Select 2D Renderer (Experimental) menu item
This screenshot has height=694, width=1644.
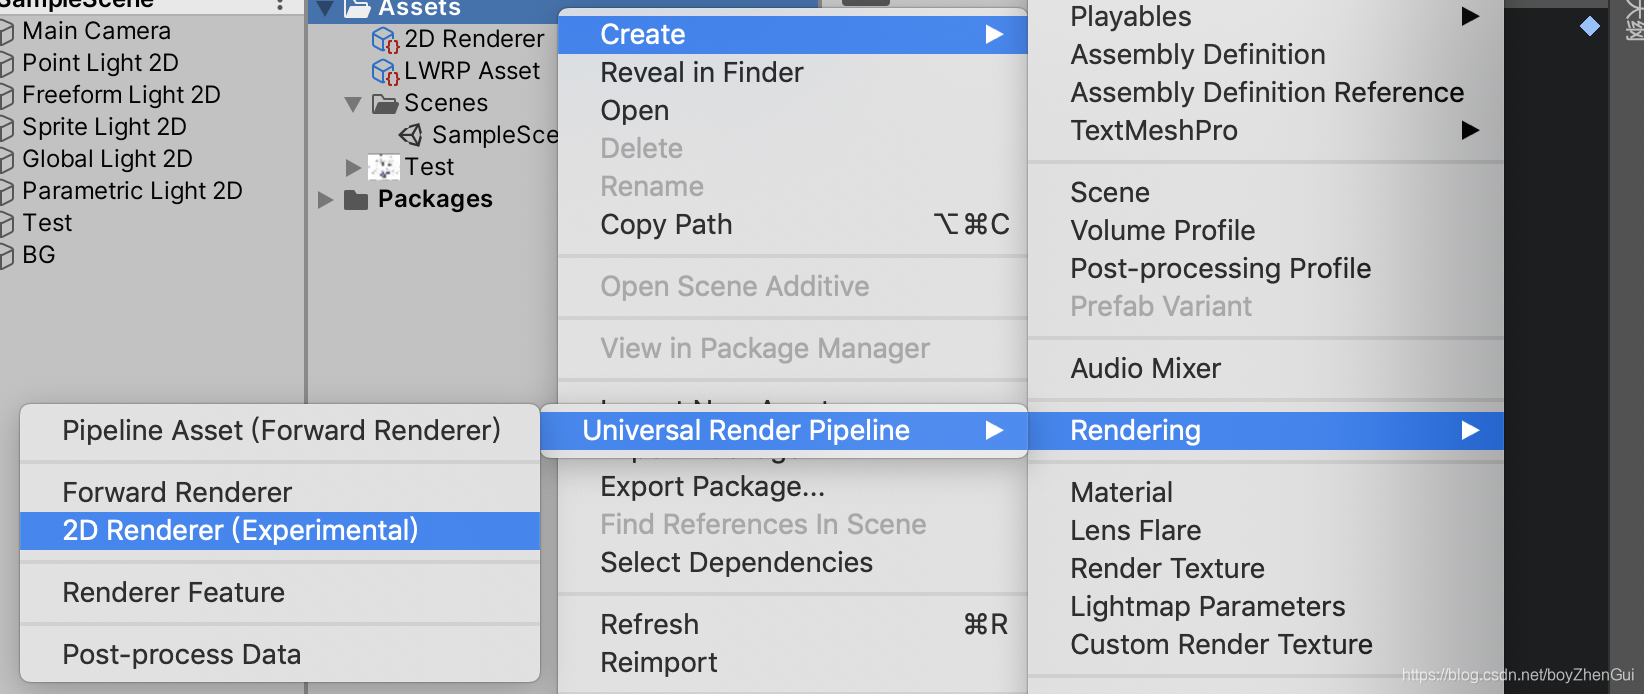click(280, 530)
